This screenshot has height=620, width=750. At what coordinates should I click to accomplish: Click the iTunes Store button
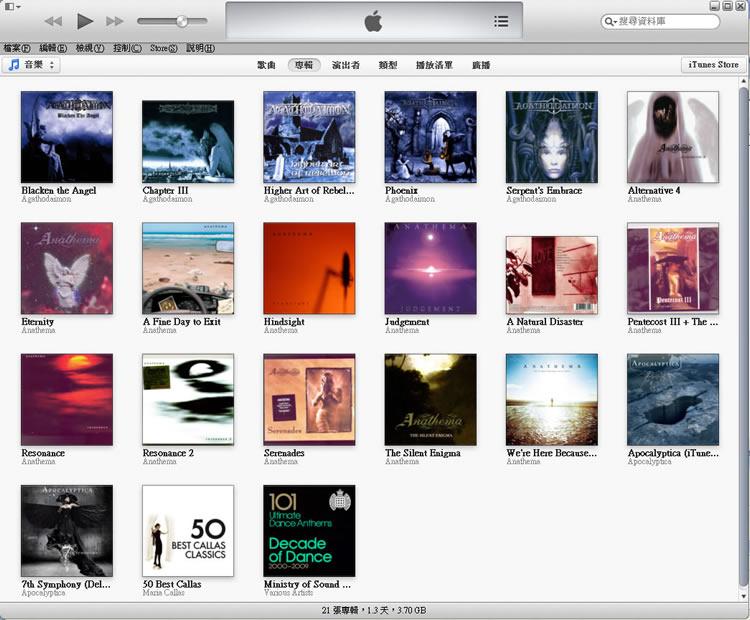coord(713,65)
